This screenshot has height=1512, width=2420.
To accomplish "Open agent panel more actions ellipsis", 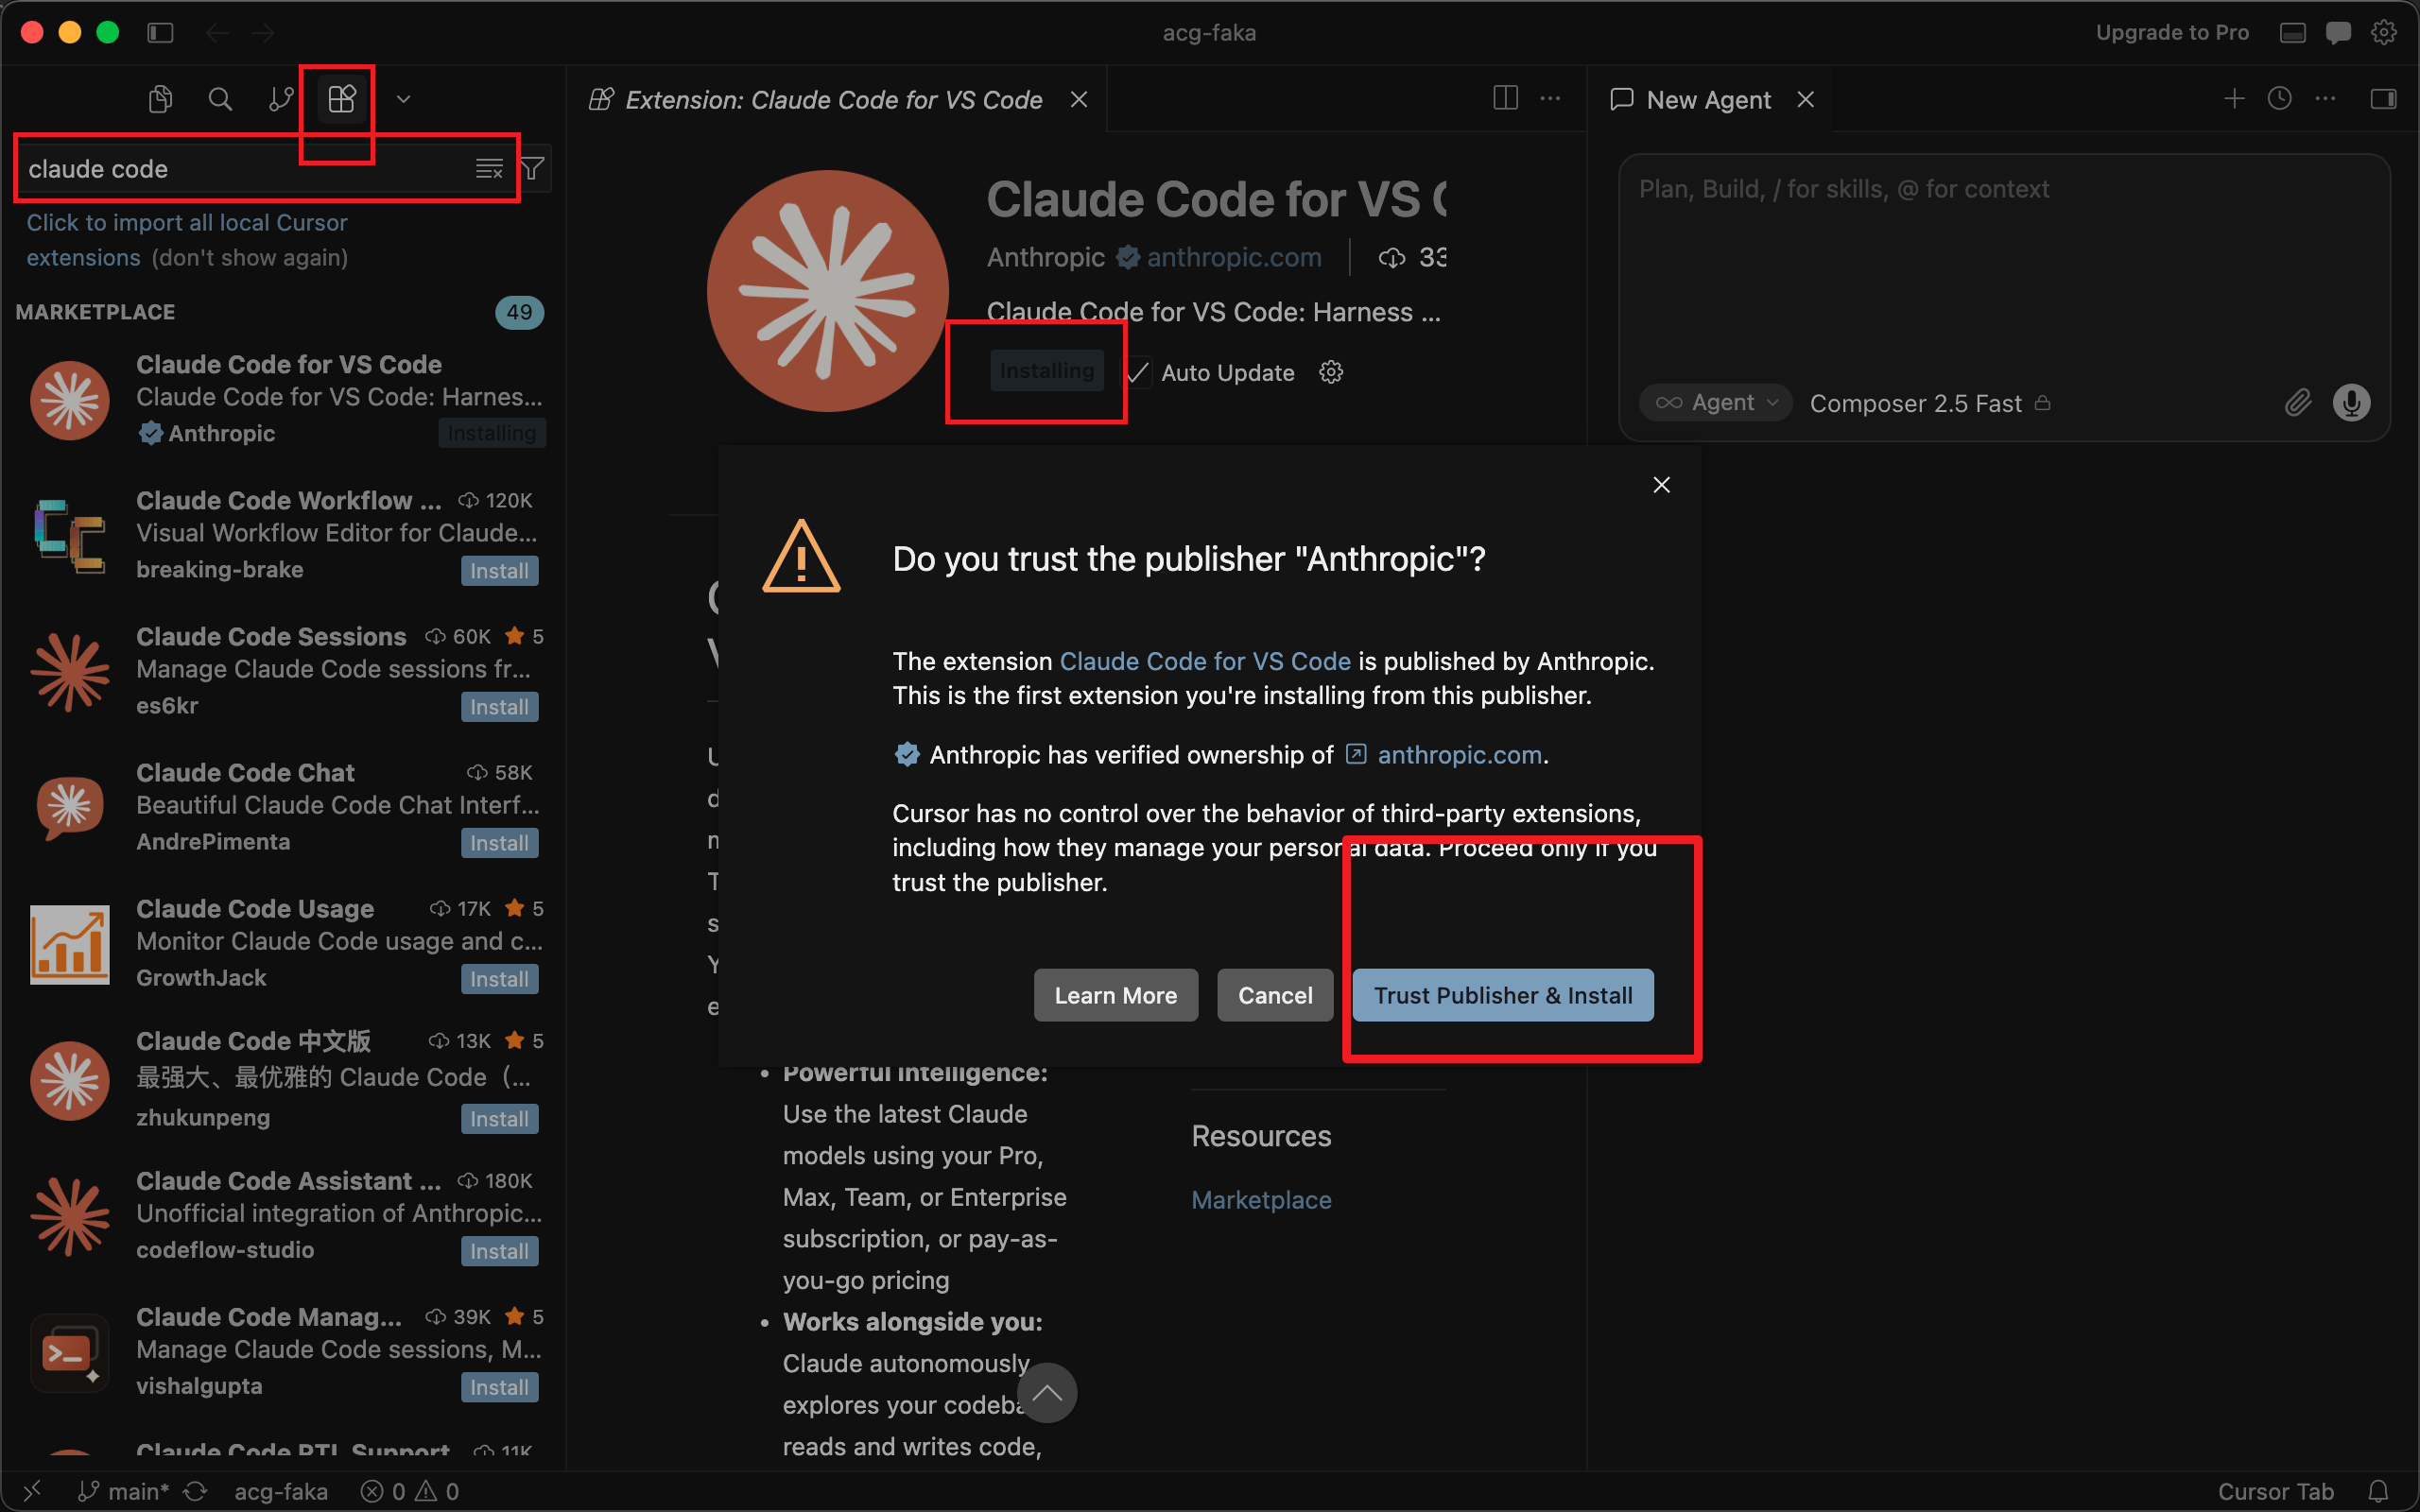I will click(2325, 98).
